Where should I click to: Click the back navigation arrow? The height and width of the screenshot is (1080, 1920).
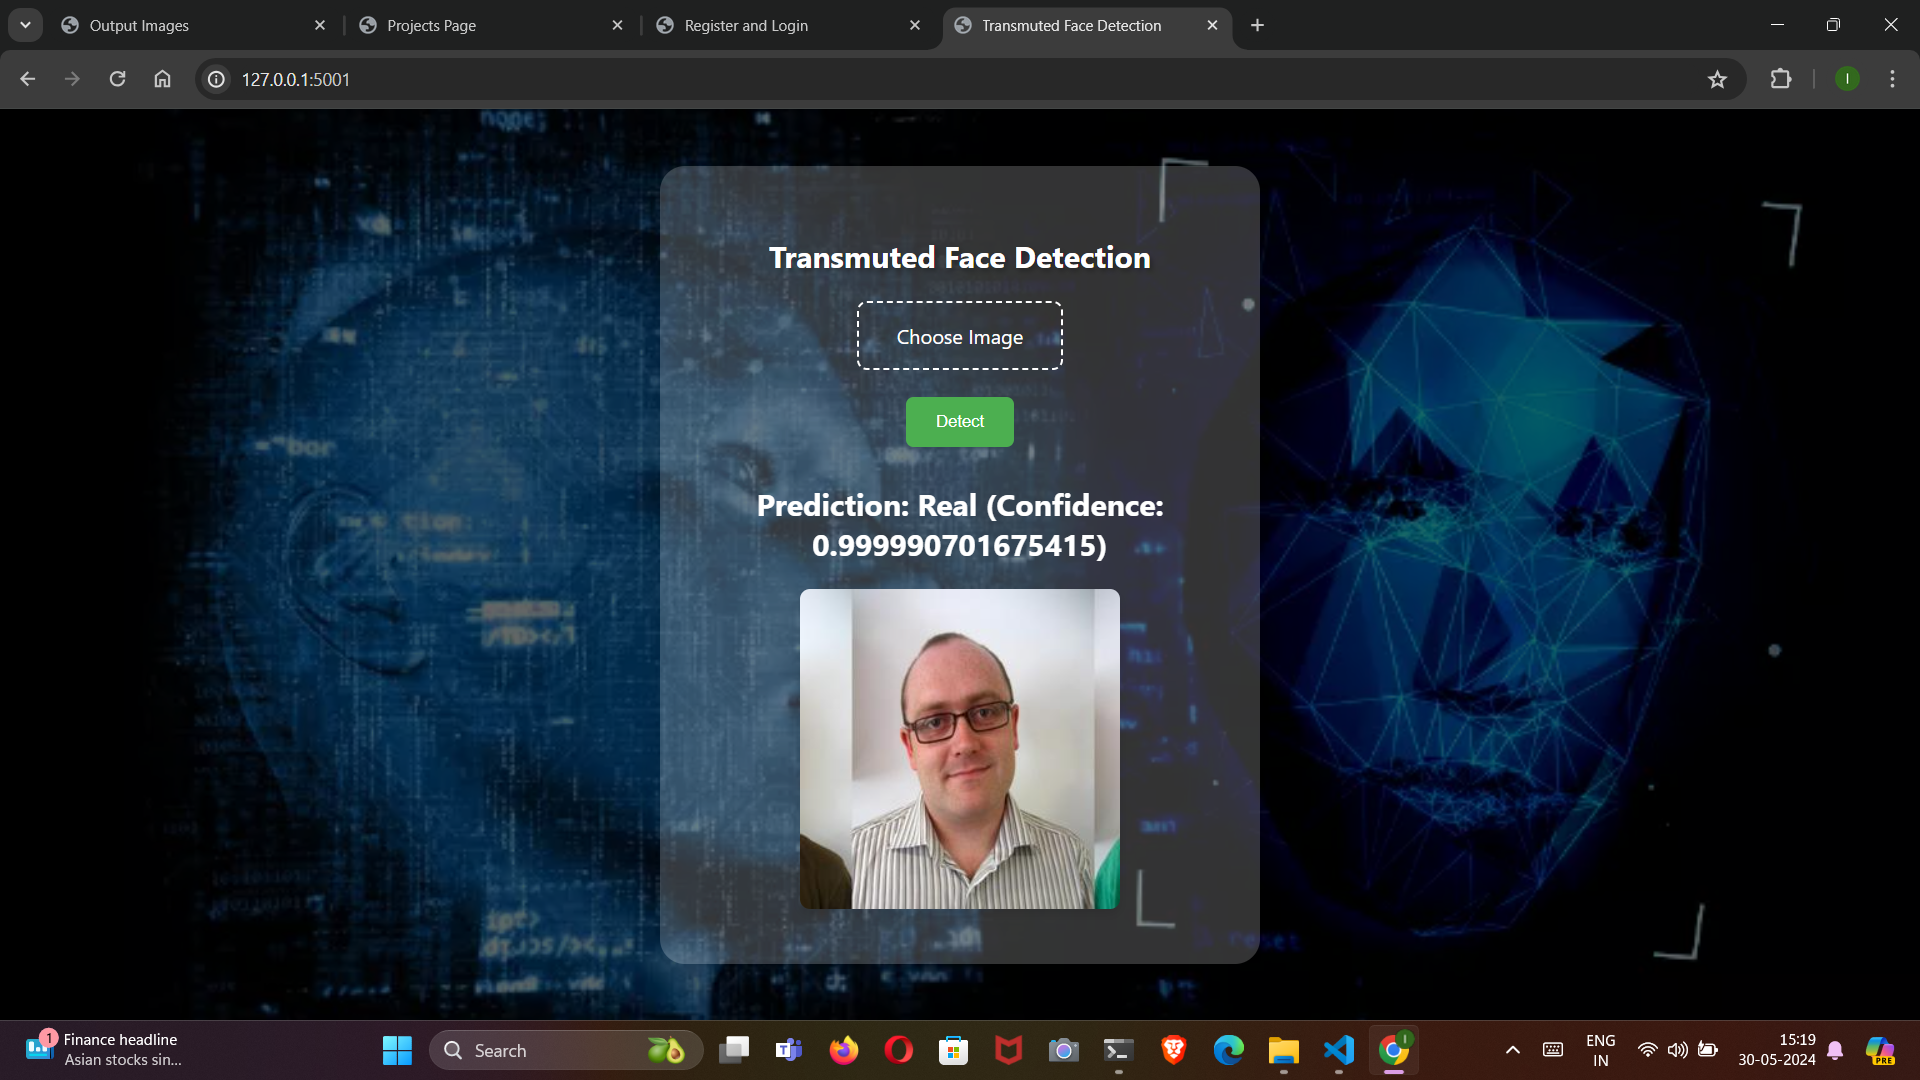pos(27,79)
